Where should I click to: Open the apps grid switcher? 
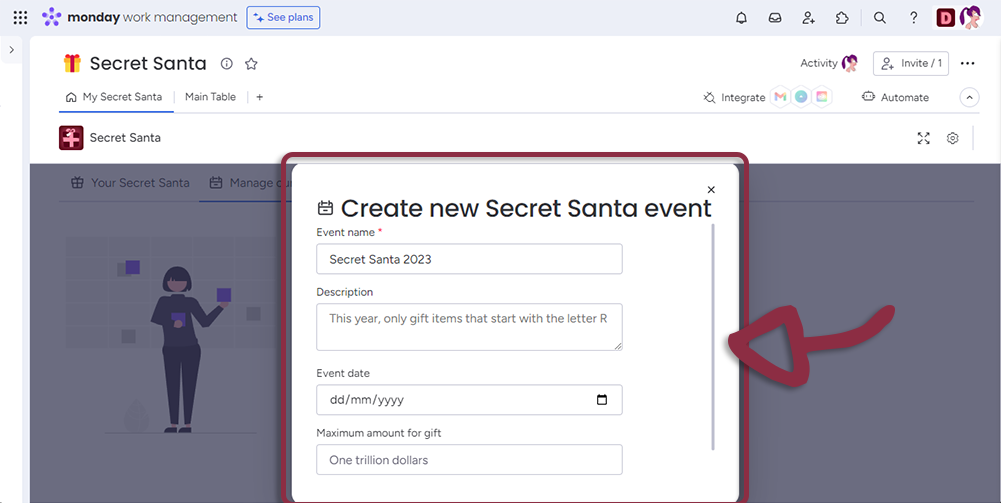tap(20, 18)
